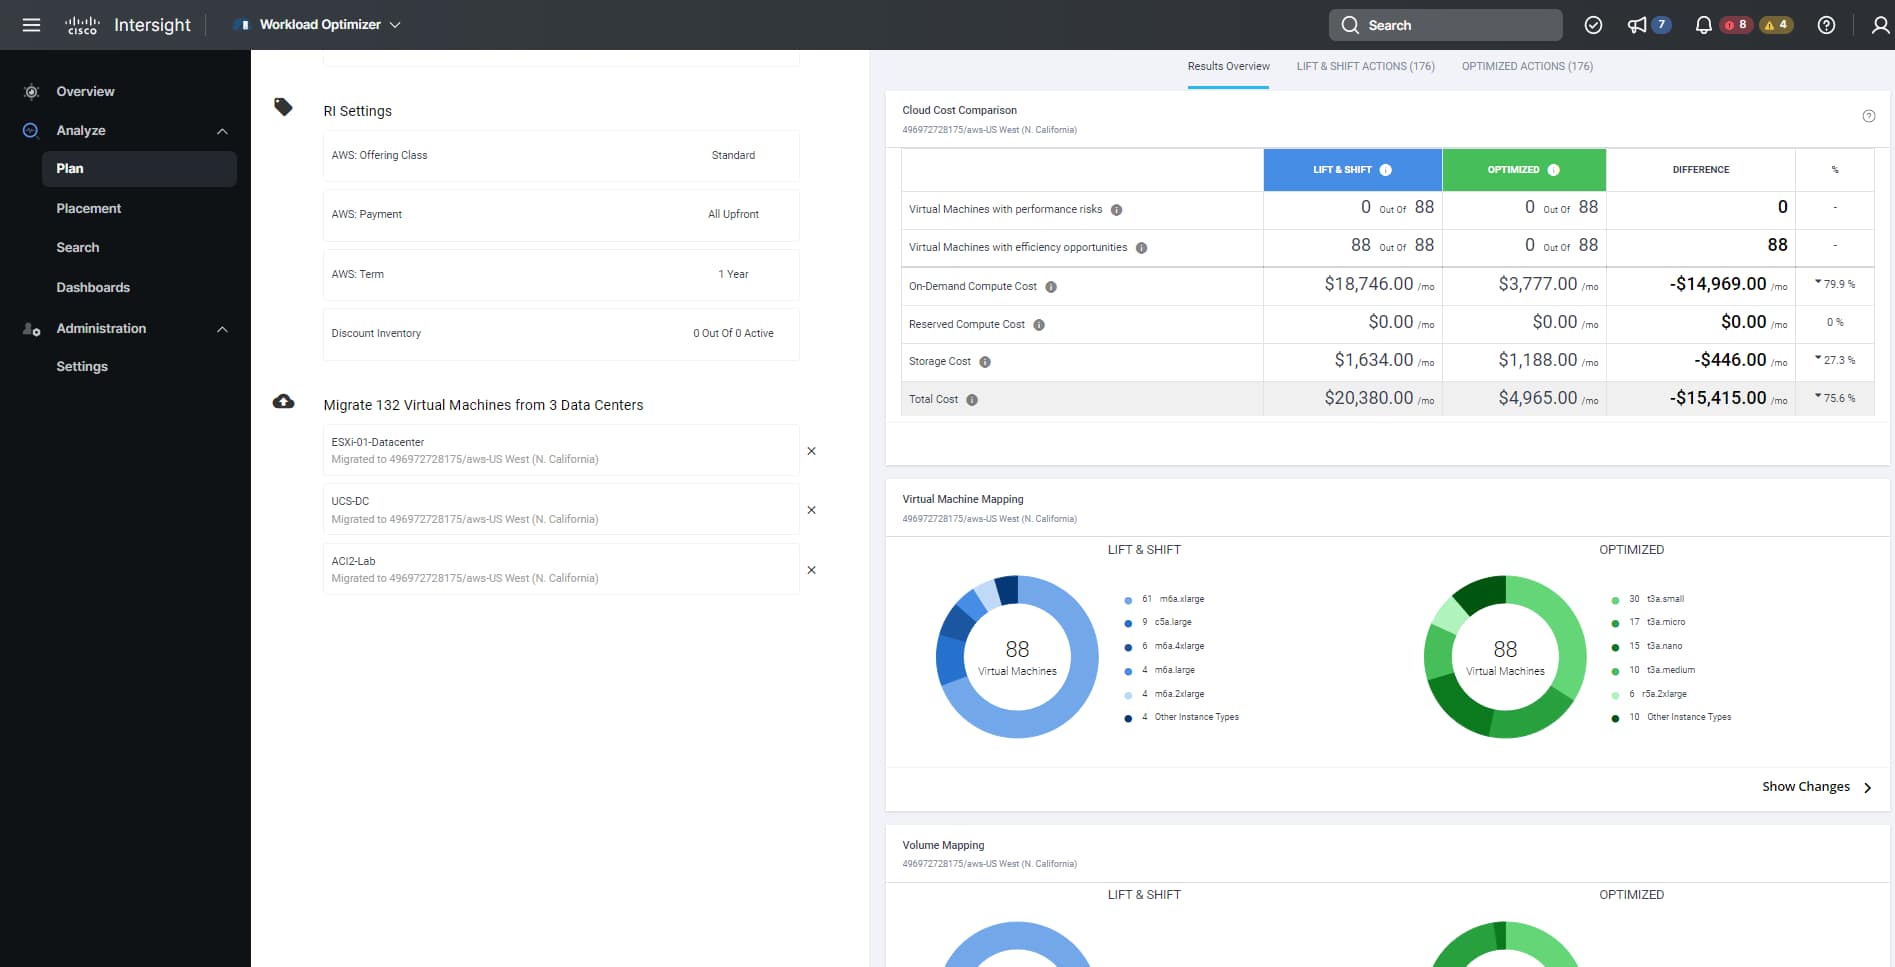Click info icon next to Total Cost
Image resolution: width=1895 pixels, height=967 pixels.
point(972,400)
